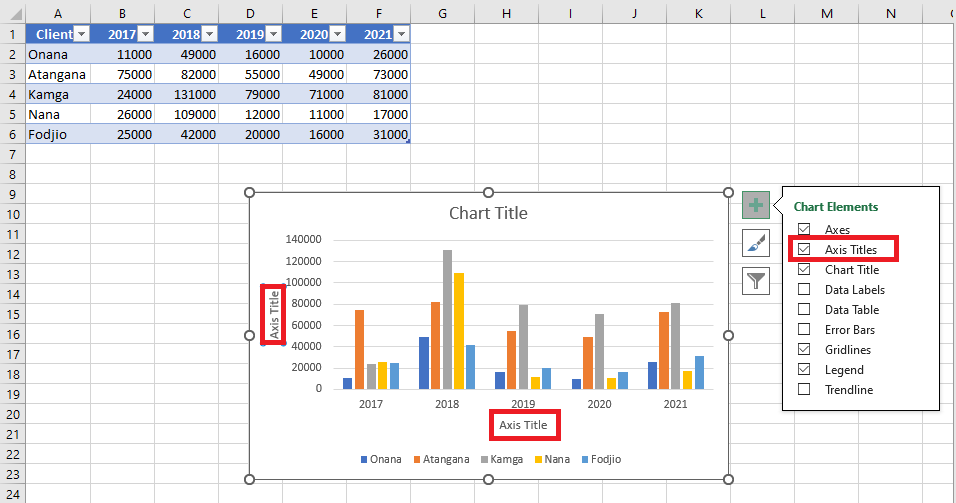Select the light blue Fodjio legend marker

(585, 460)
